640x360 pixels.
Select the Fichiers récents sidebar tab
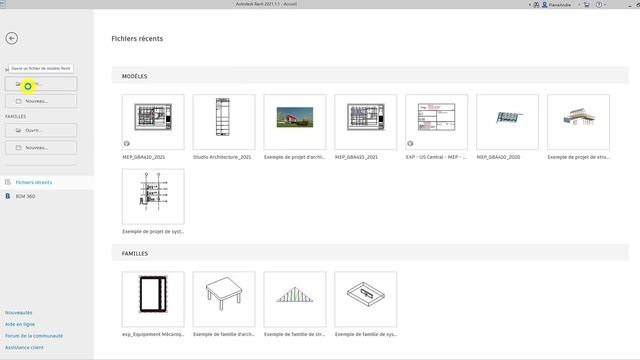coord(47,182)
